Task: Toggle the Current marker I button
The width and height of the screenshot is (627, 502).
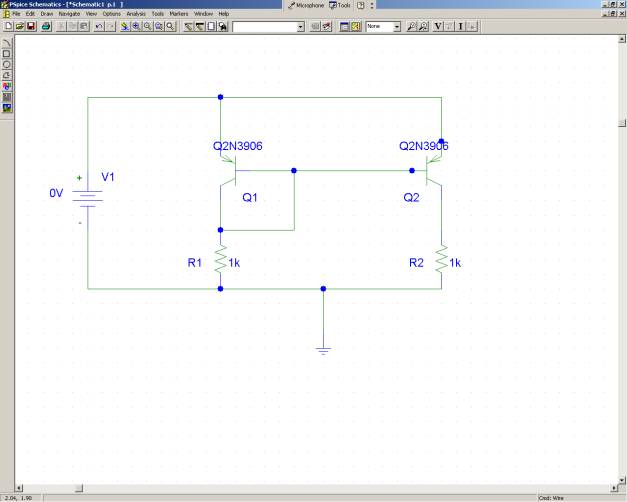Action: tap(461, 25)
